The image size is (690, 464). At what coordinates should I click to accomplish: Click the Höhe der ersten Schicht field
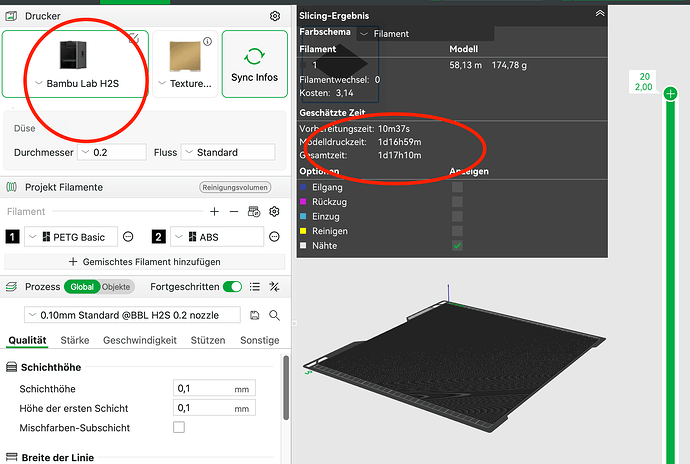[x=214, y=408]
